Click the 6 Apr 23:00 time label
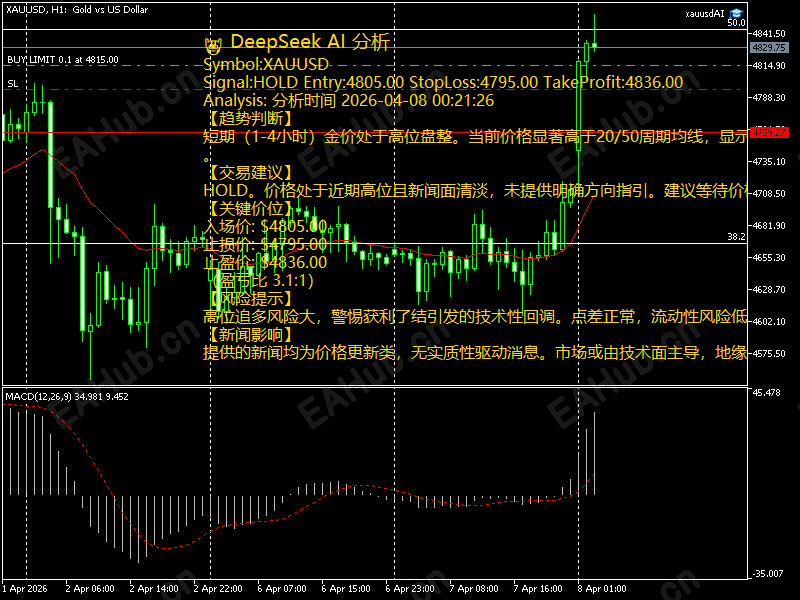 (410, 589)
